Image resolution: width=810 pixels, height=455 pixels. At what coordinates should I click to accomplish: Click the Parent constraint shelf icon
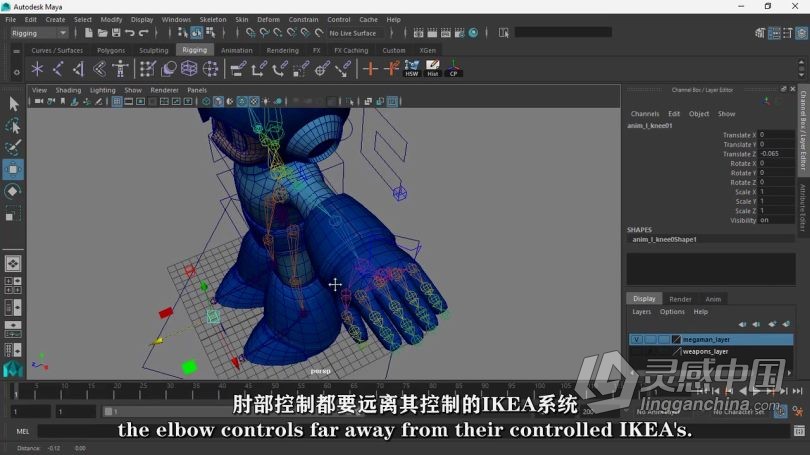pyautogui.click(x=238, y=69)
